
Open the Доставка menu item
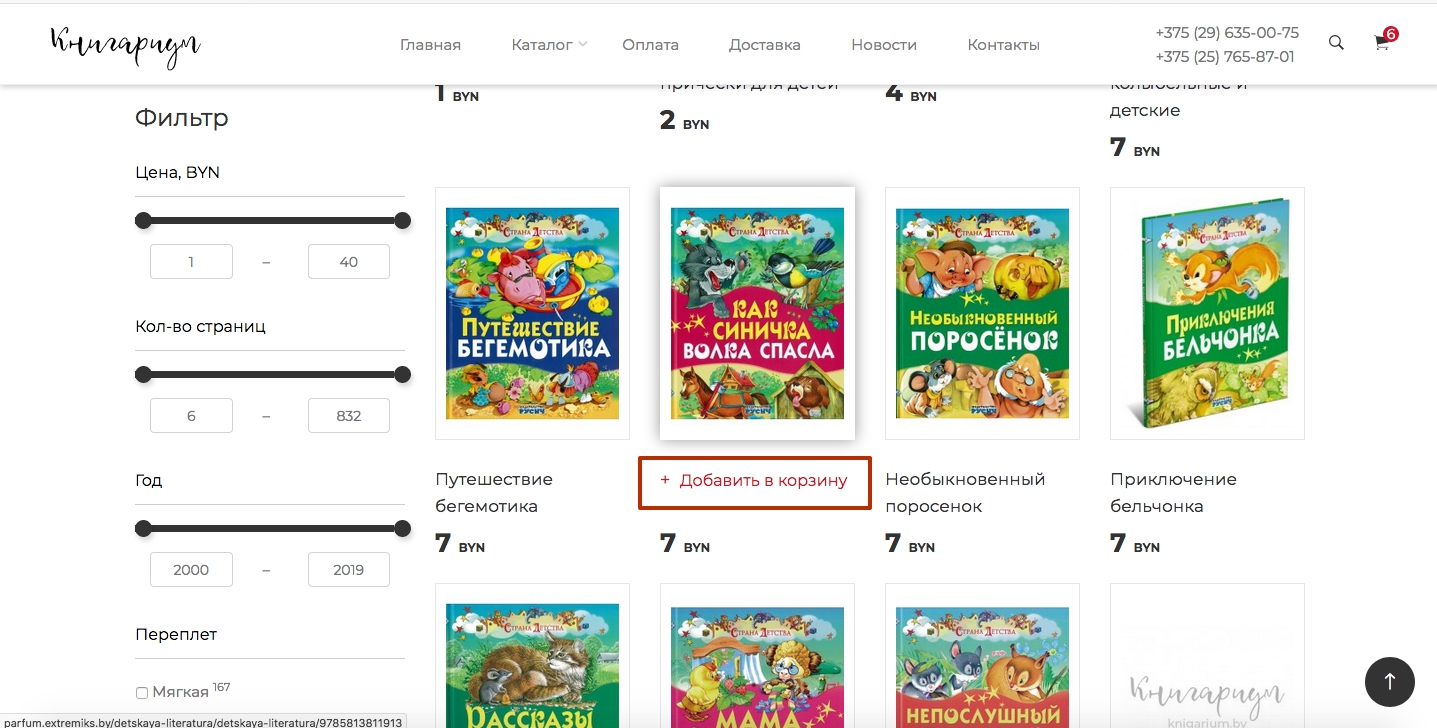point(764,45)
